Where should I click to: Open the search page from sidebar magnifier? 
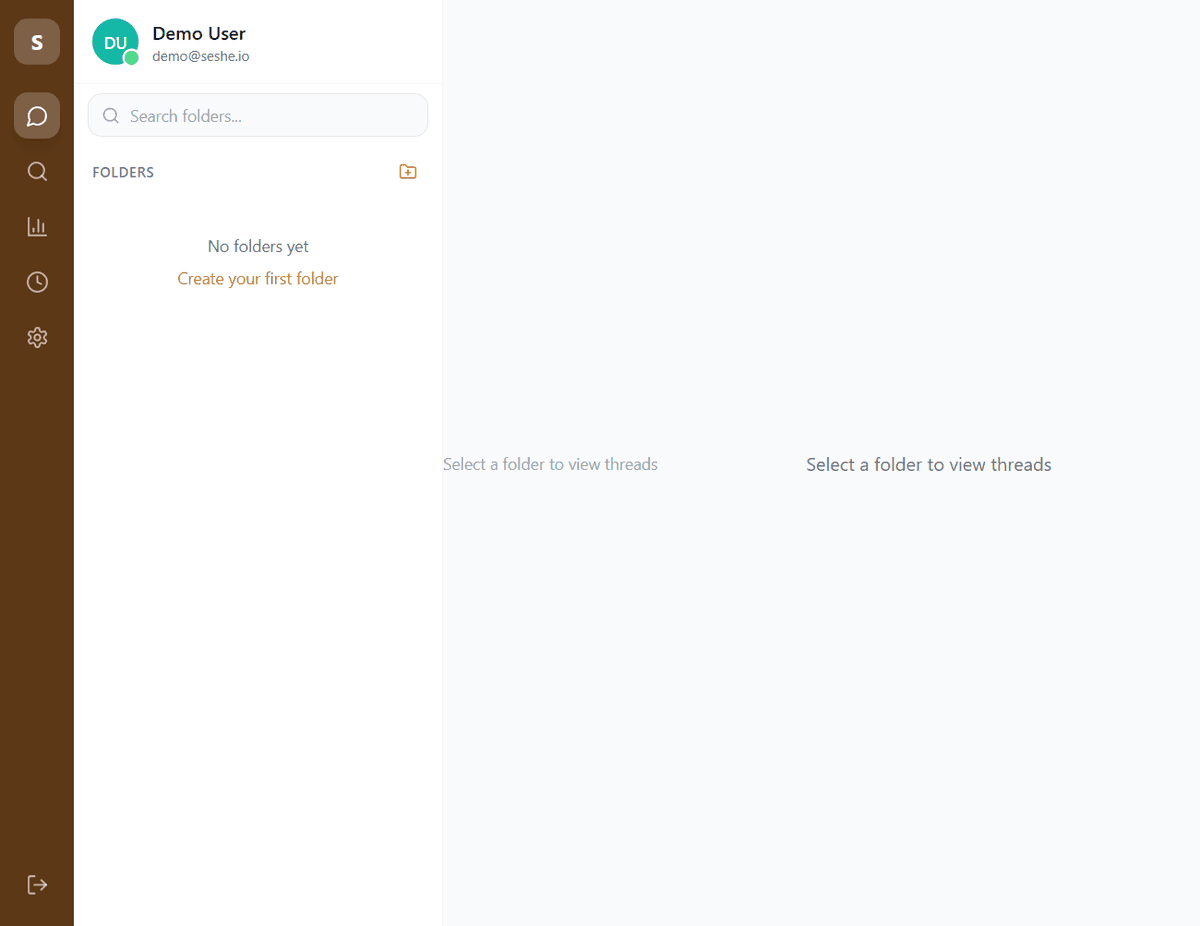point(37,171)
